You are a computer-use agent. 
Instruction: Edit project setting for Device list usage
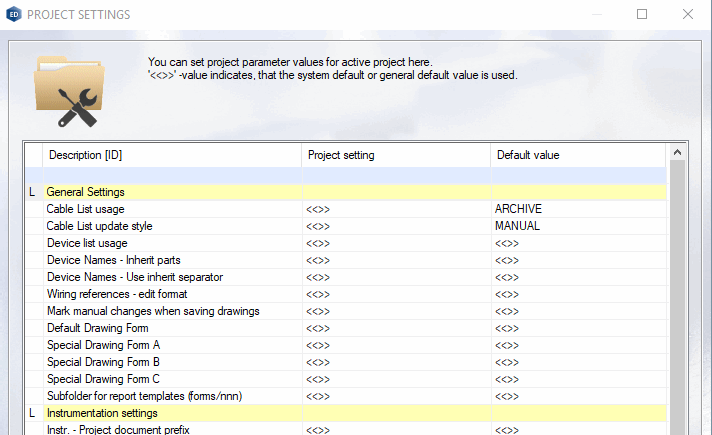[x=395, y=243]
